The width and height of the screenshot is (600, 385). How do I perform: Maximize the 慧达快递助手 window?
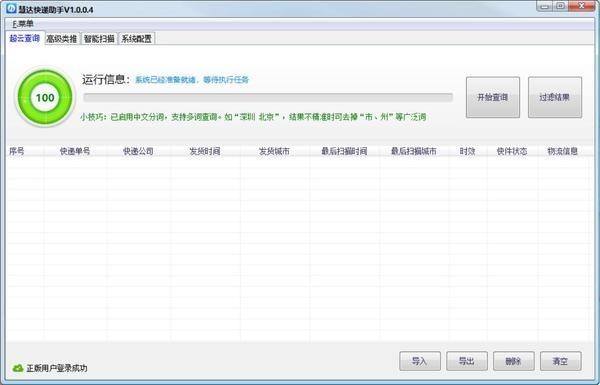pos(560,6)
